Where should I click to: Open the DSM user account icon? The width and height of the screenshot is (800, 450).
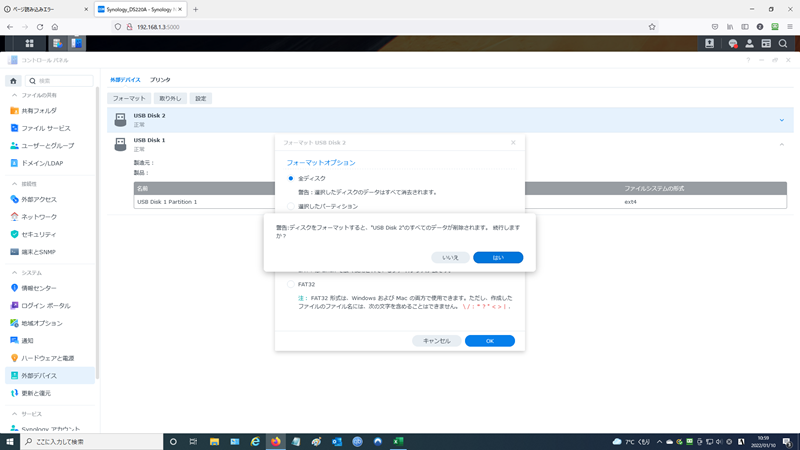[749, 43]
